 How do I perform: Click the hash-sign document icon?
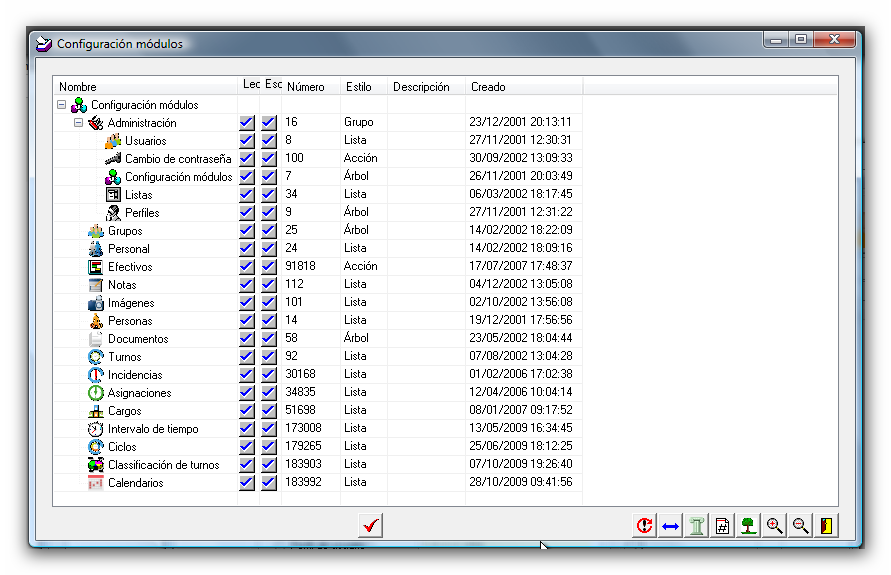[x=722, y=525]
